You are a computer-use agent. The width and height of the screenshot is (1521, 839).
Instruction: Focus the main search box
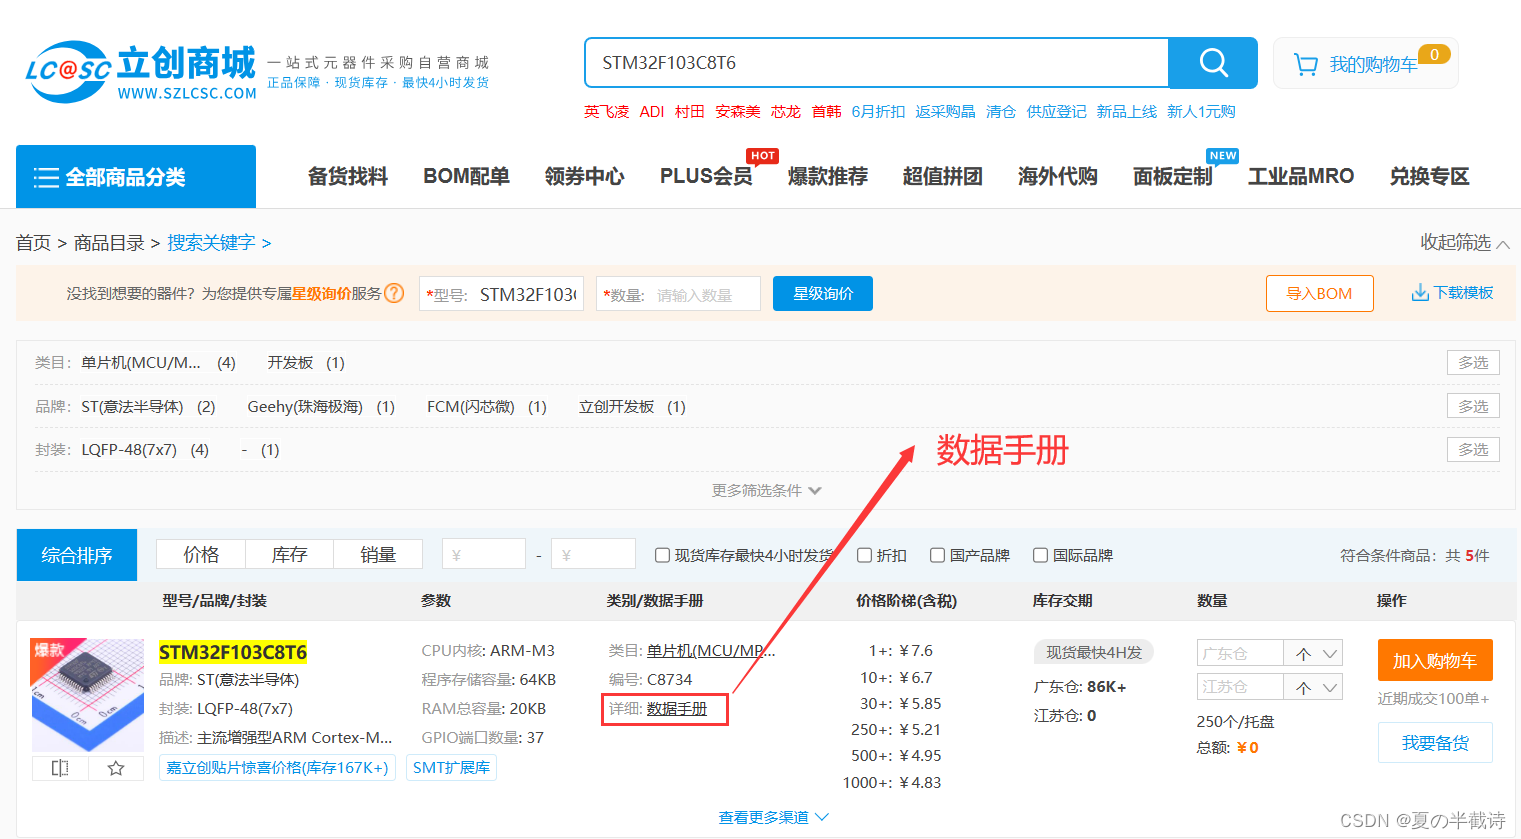tap(876, 63)
